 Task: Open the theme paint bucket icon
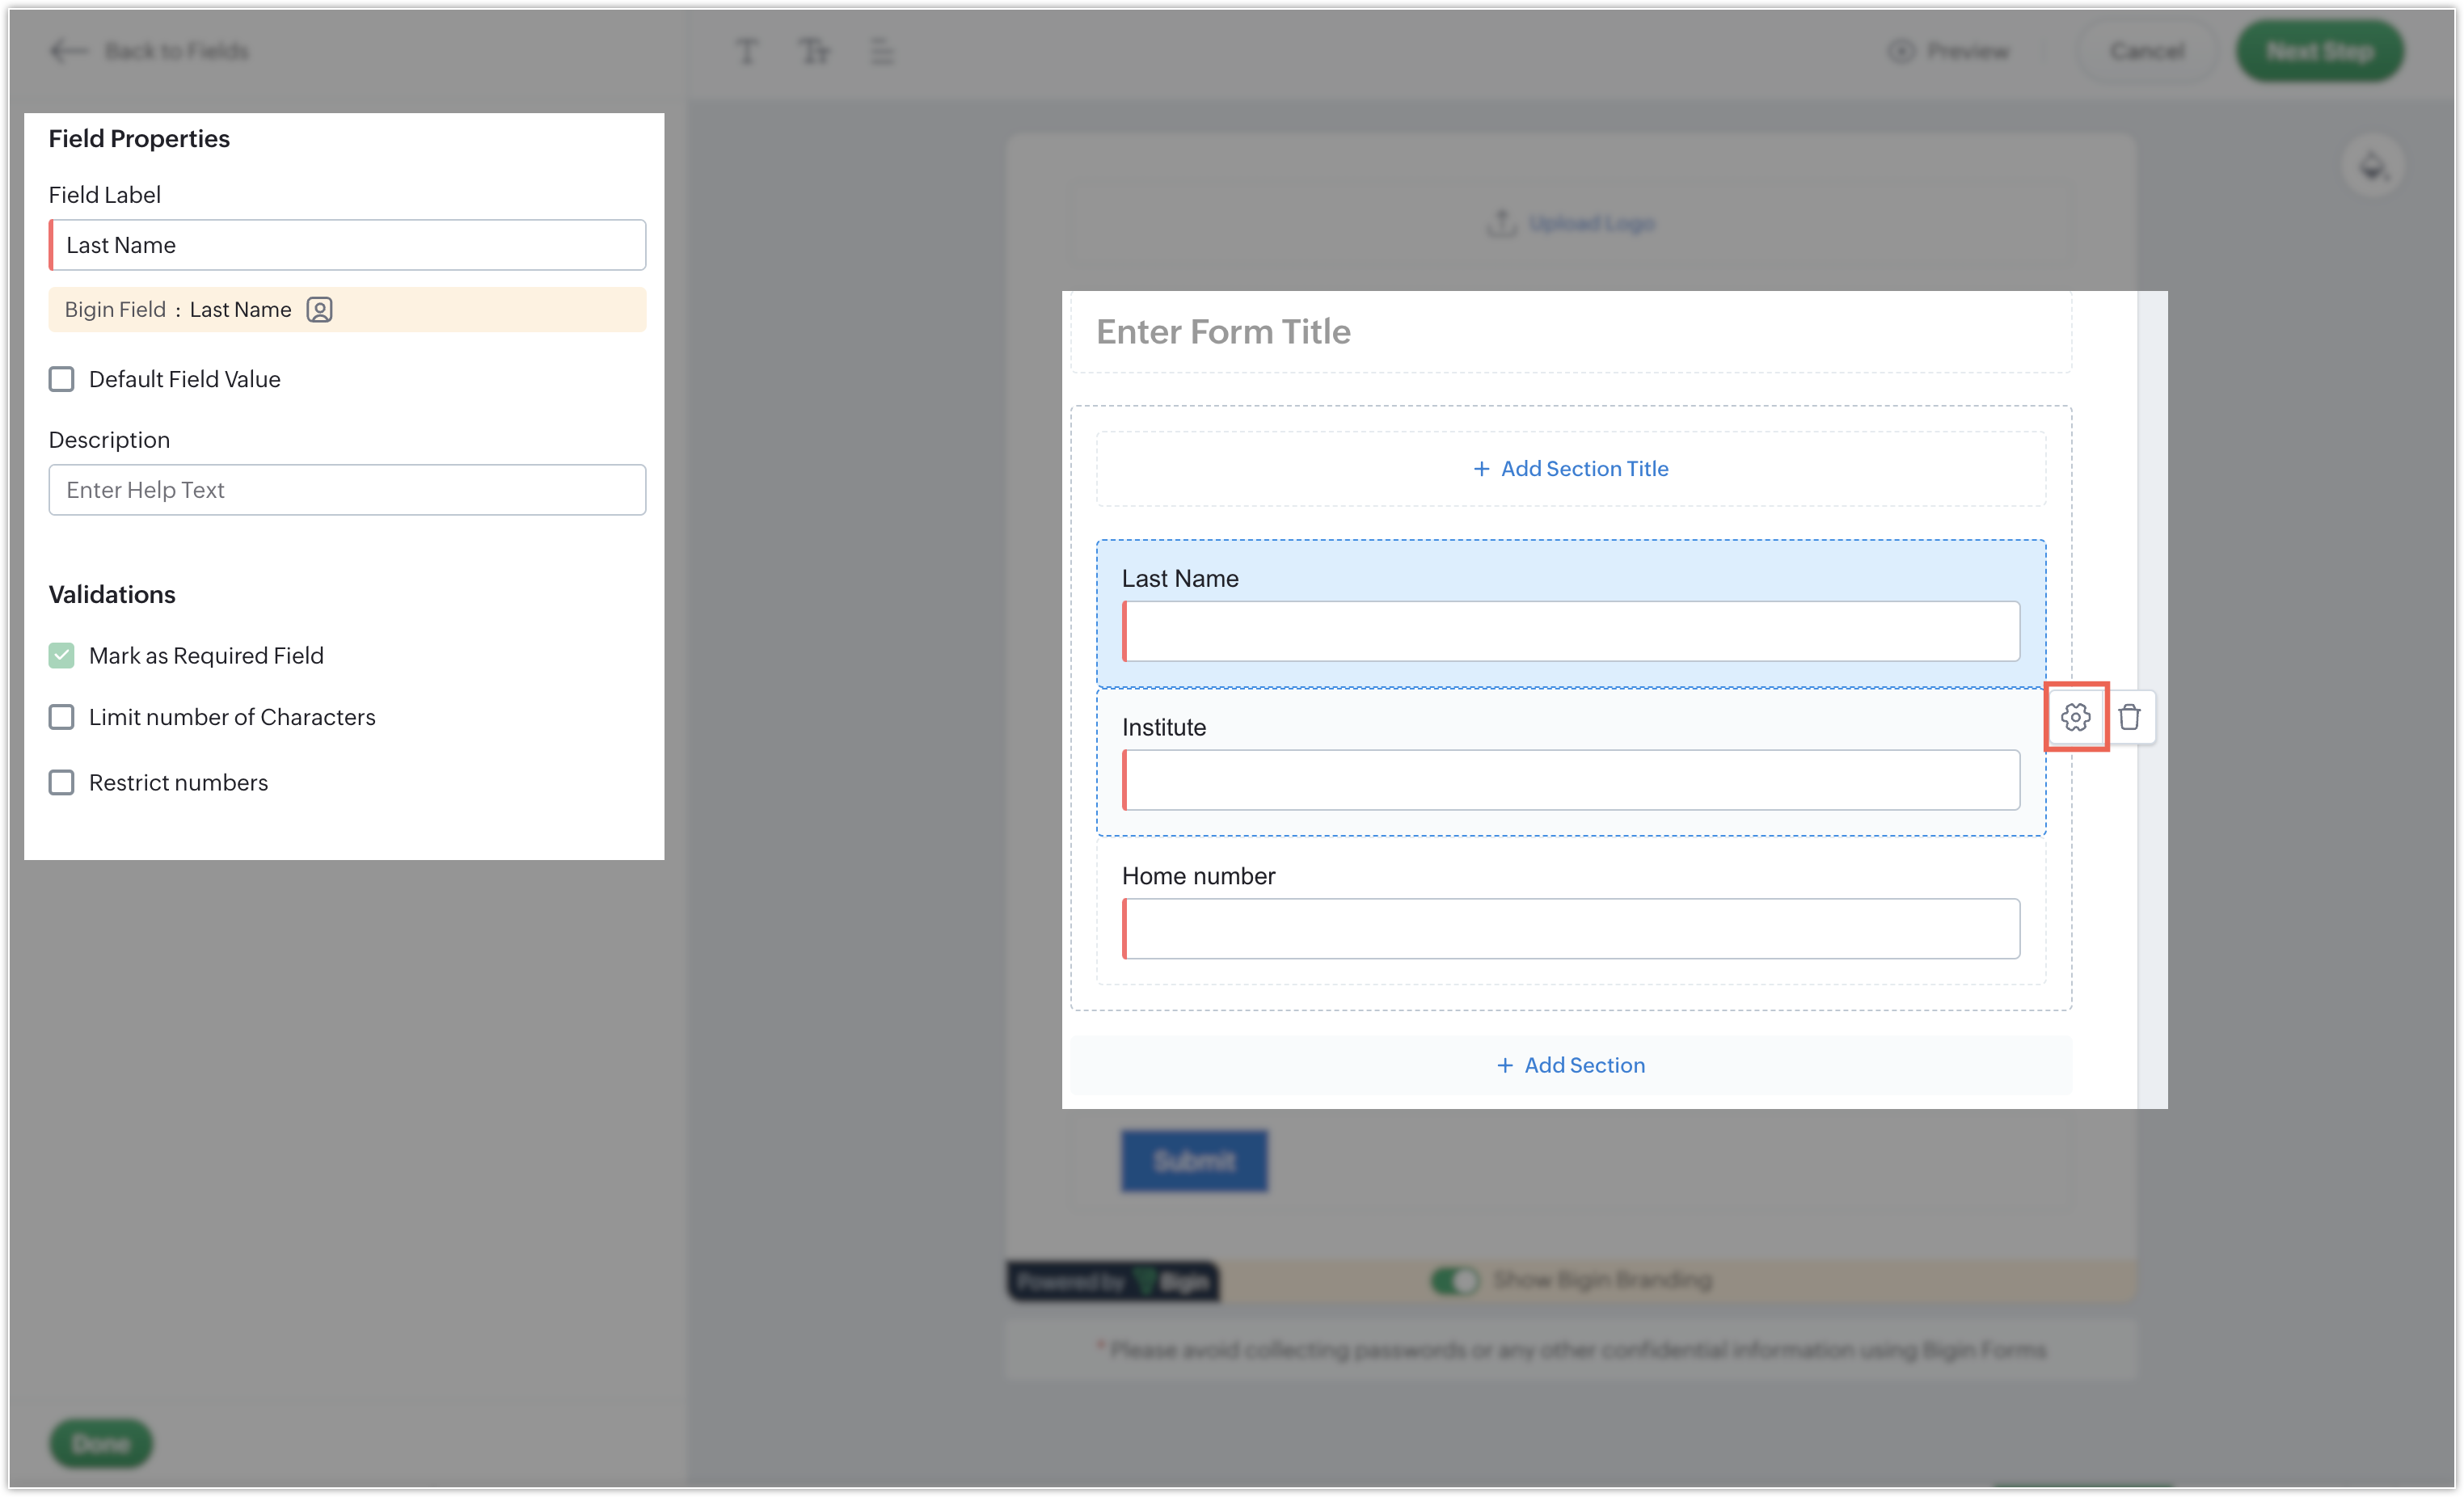coord(2372,166)
